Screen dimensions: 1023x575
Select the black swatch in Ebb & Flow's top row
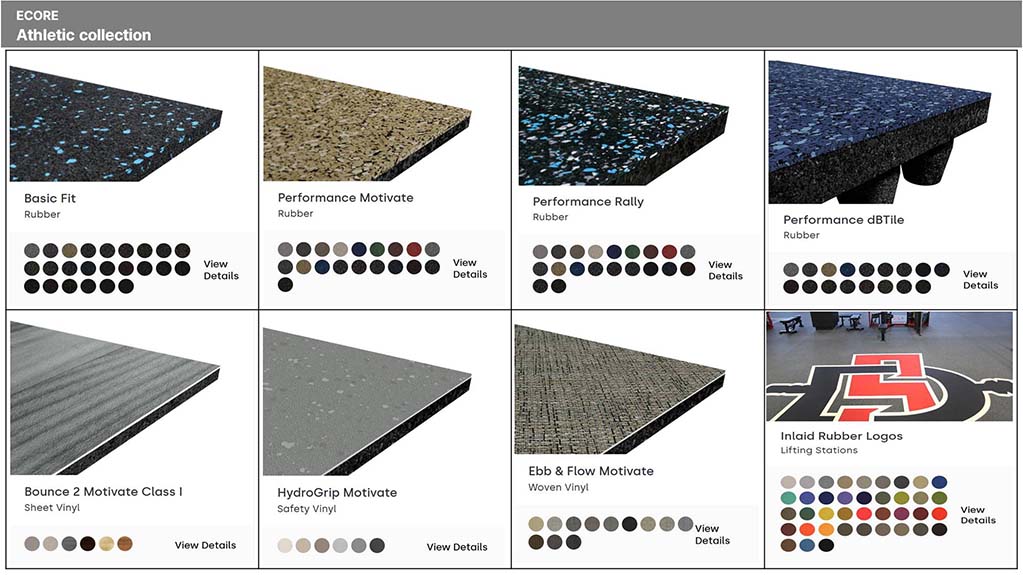click(x=630, y=523)
